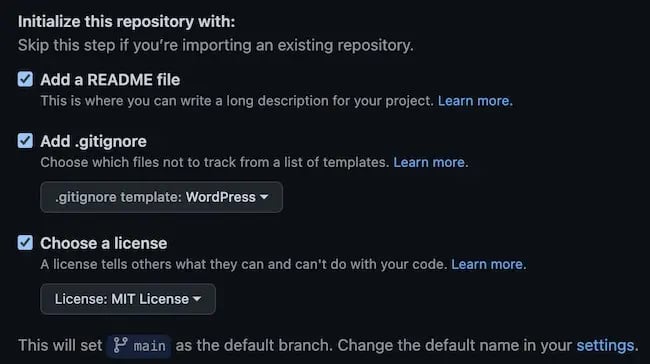This screenshot has height=364, width=650.
Task: Click 'Choose which files not to track' text
Action: coord(215,162)
